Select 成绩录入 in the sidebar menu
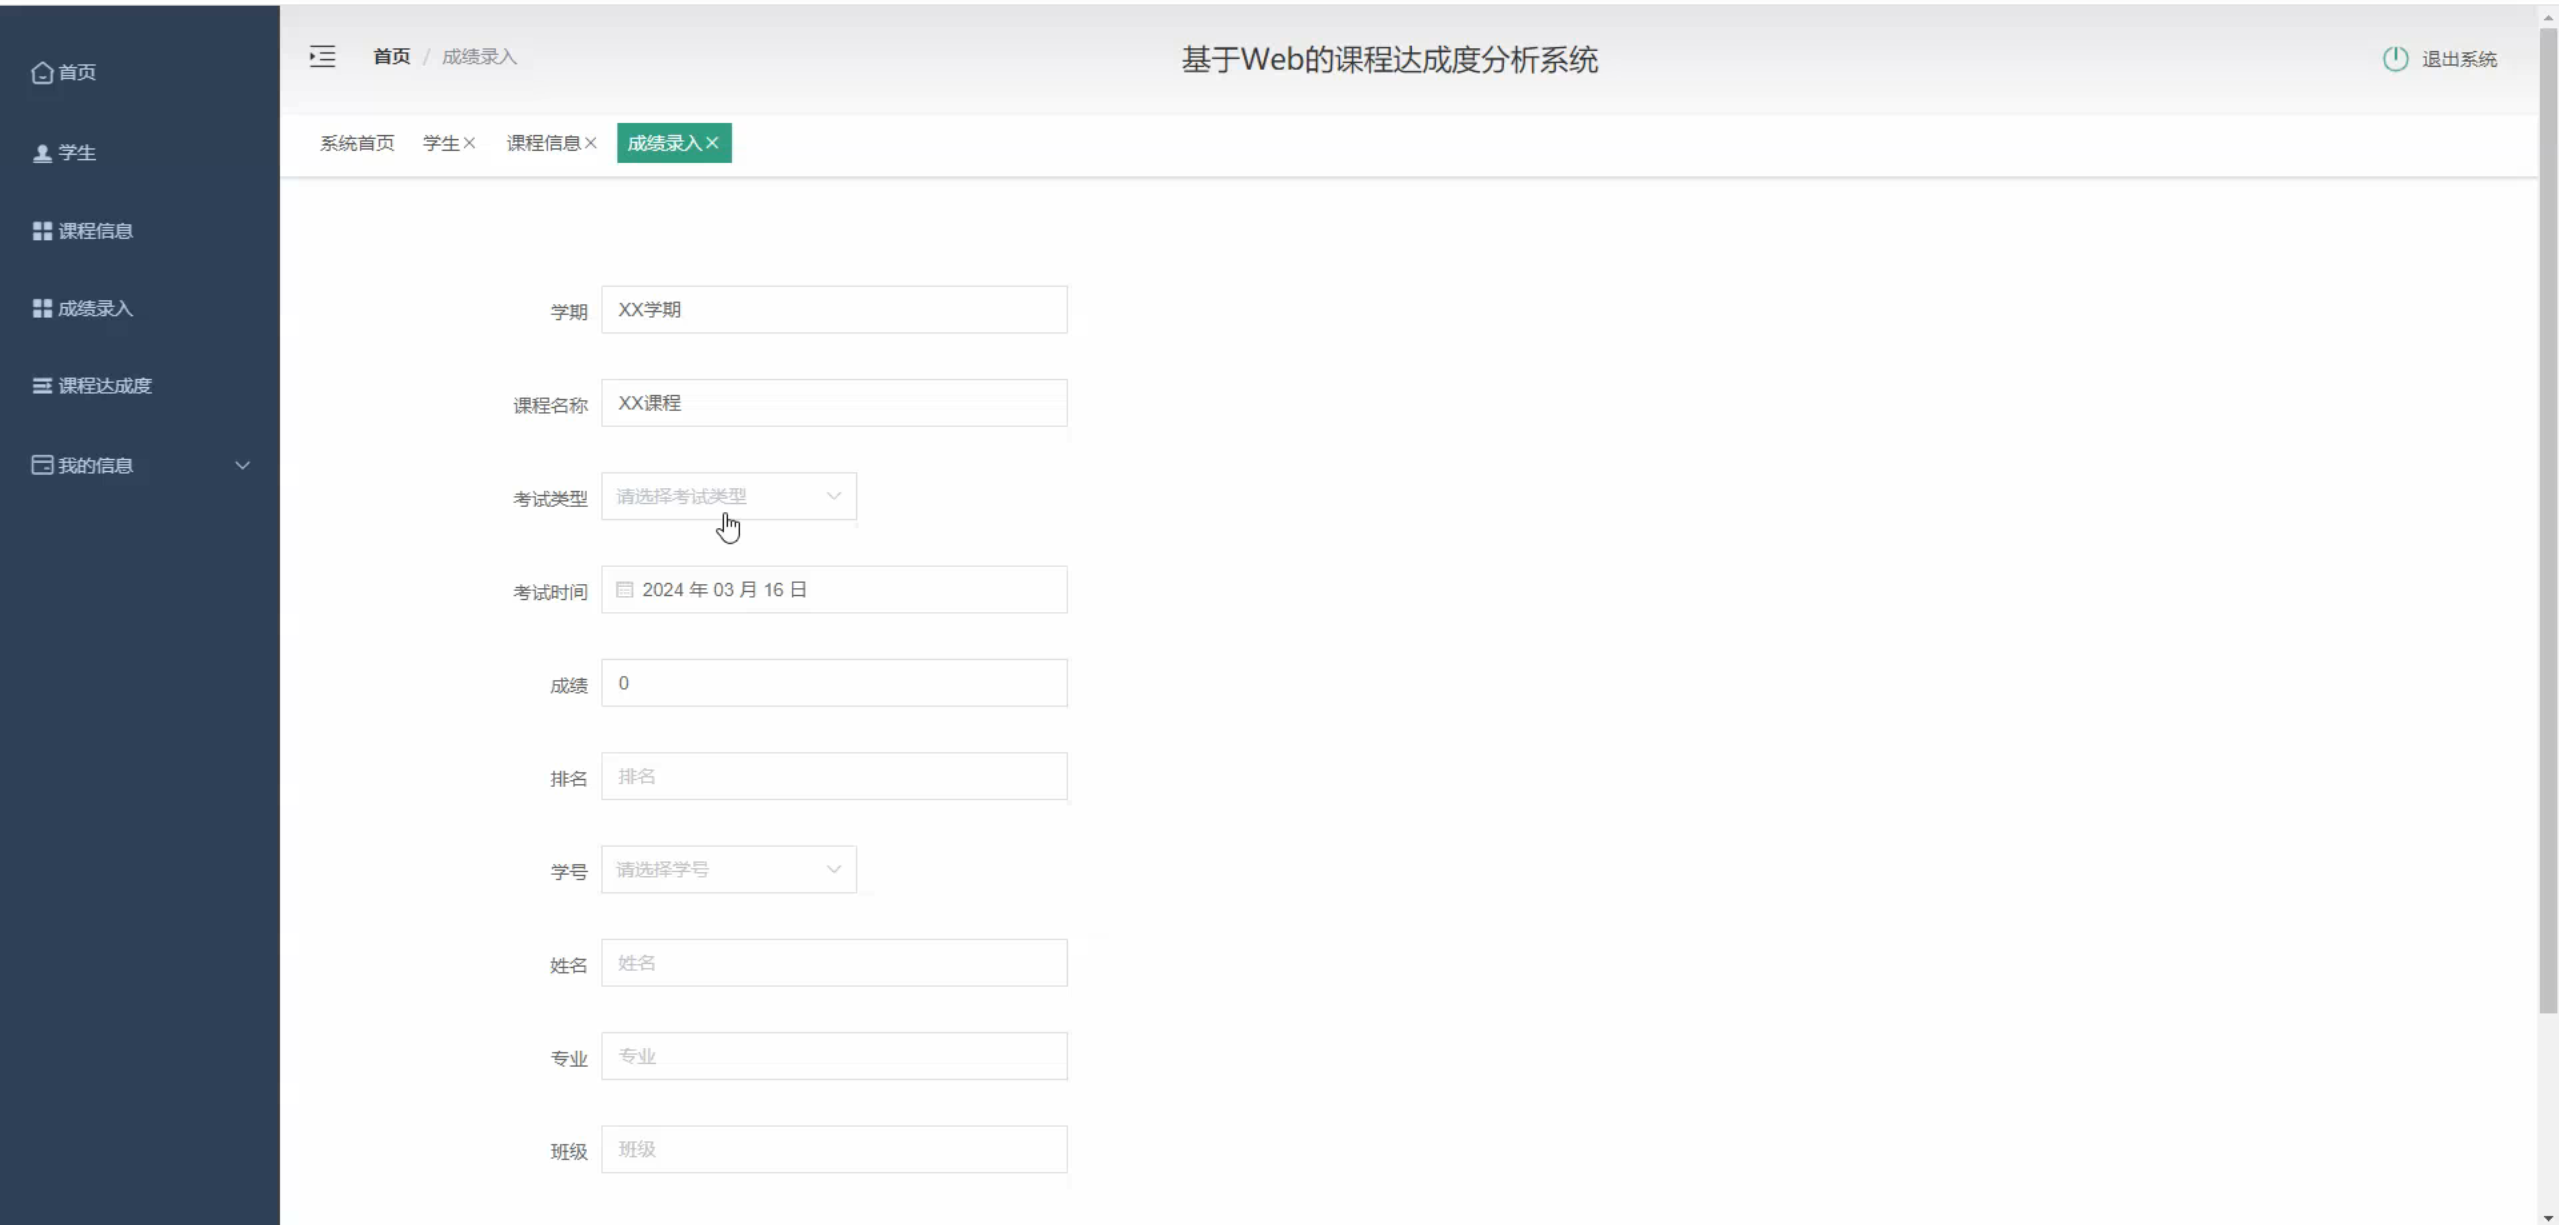2559x1225 pixels. click(94, 309)
